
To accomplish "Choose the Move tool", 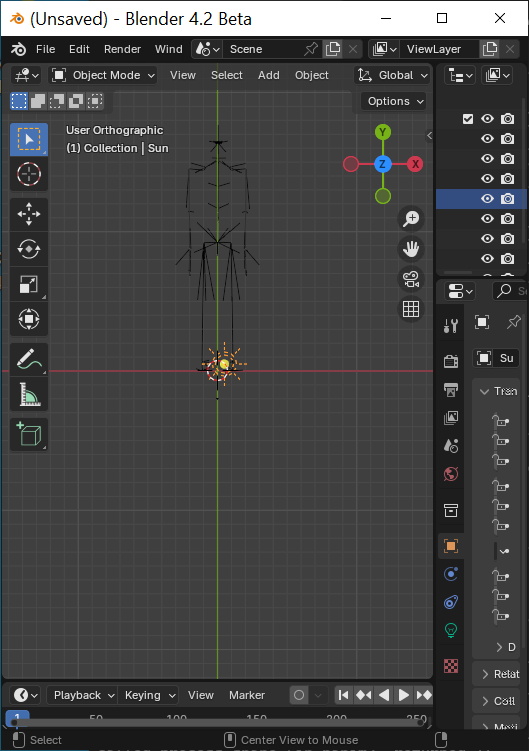I will tap(29, 214).
